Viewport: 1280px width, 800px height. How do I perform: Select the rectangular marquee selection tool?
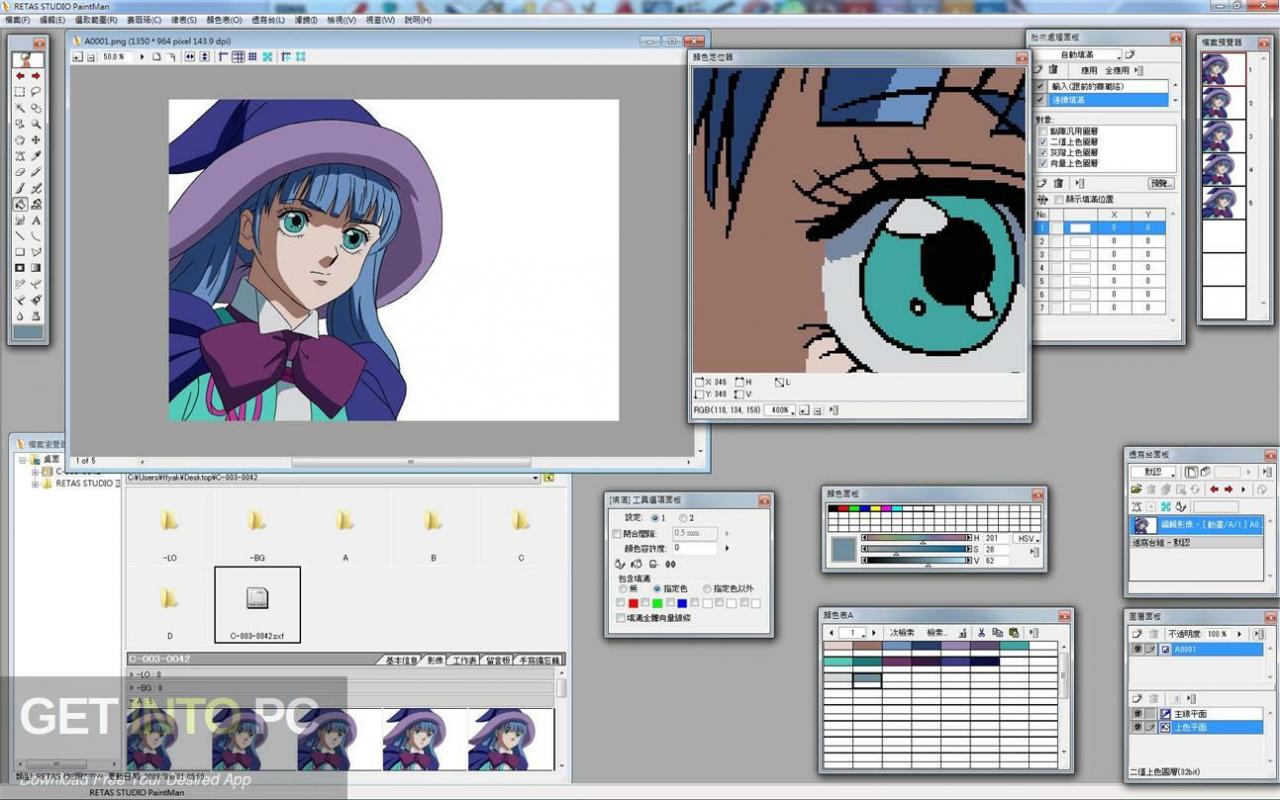(x=19, y=92)
